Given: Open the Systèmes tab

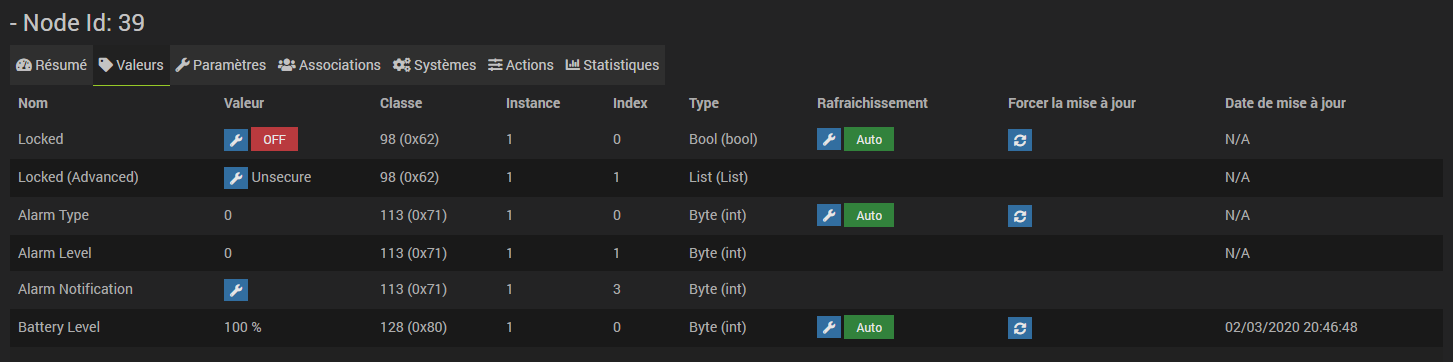Looking at the screenshot, I should click(434, 65).
